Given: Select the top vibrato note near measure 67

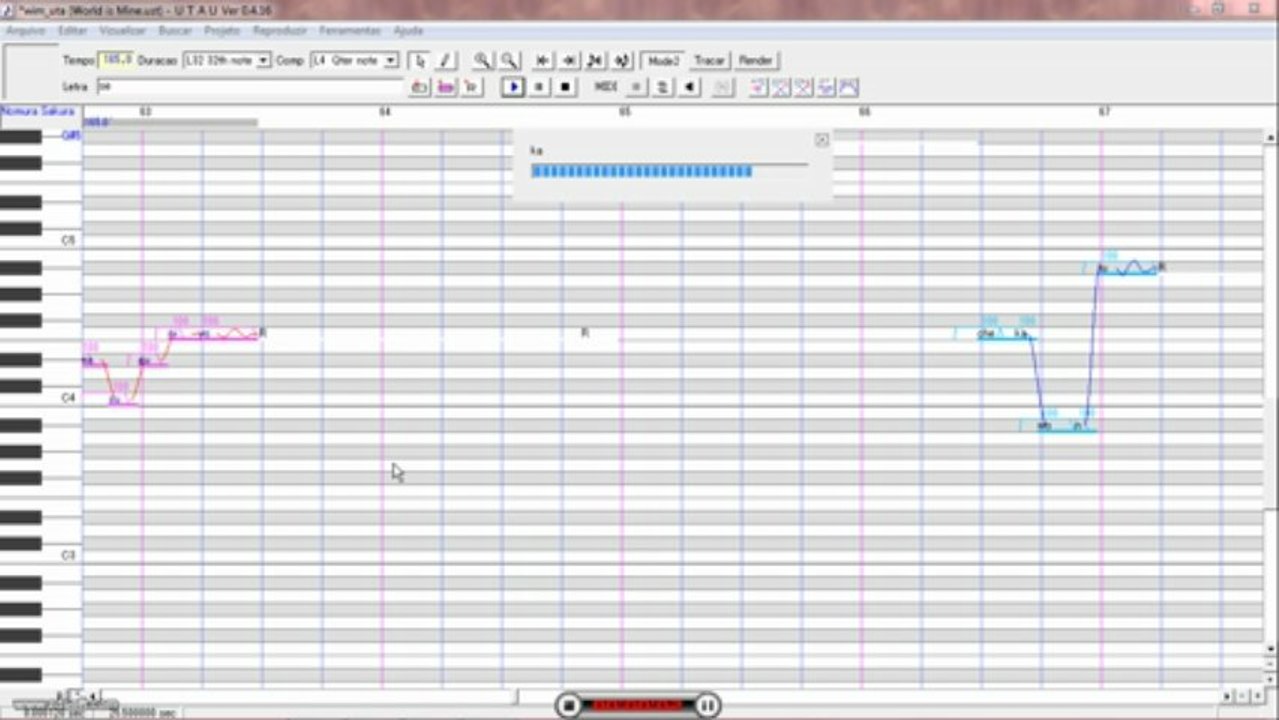Looking at the screenshot, I should 1128,268.
